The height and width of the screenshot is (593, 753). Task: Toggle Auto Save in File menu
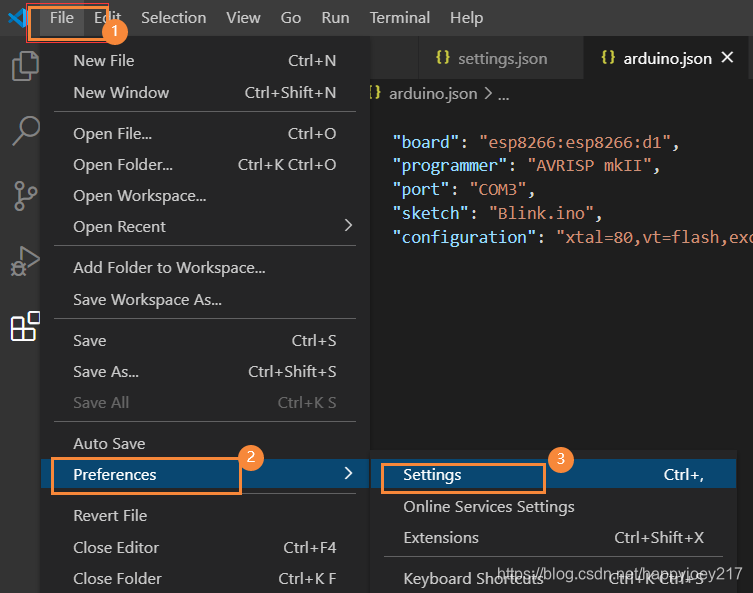click(205, 444)
